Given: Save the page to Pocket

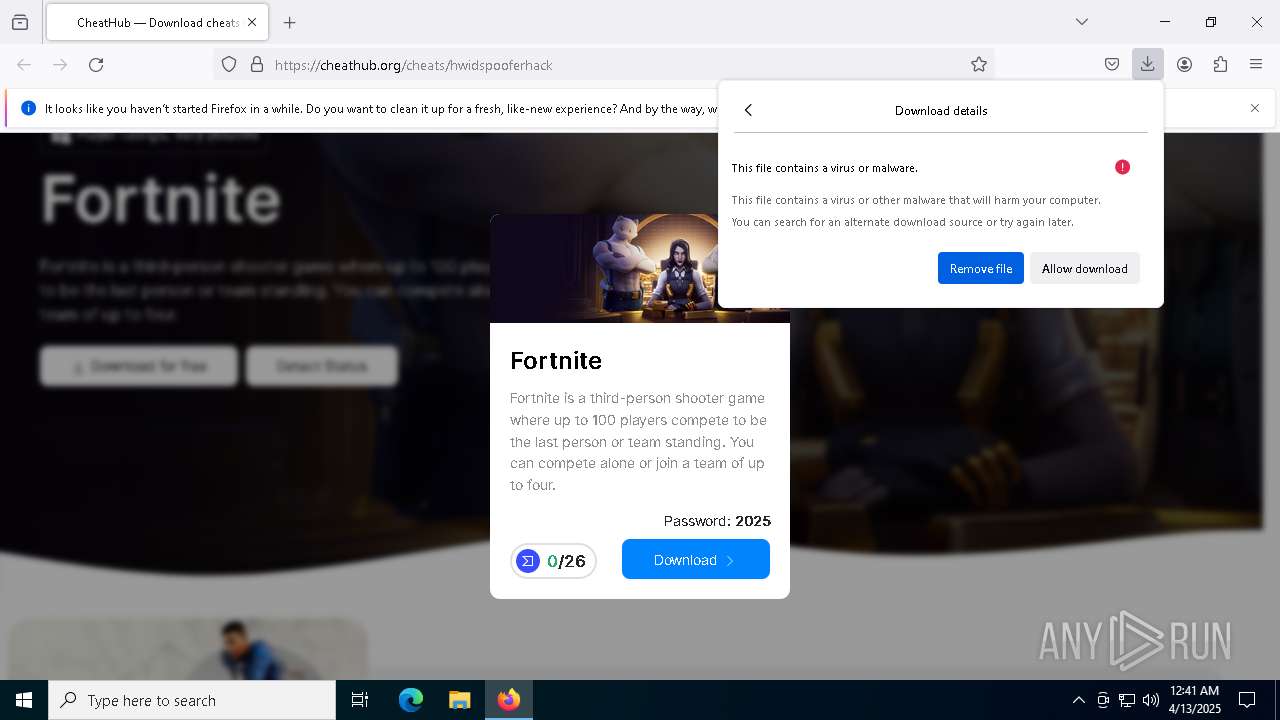Looking at the screenshot, I should coord(1112,64).
